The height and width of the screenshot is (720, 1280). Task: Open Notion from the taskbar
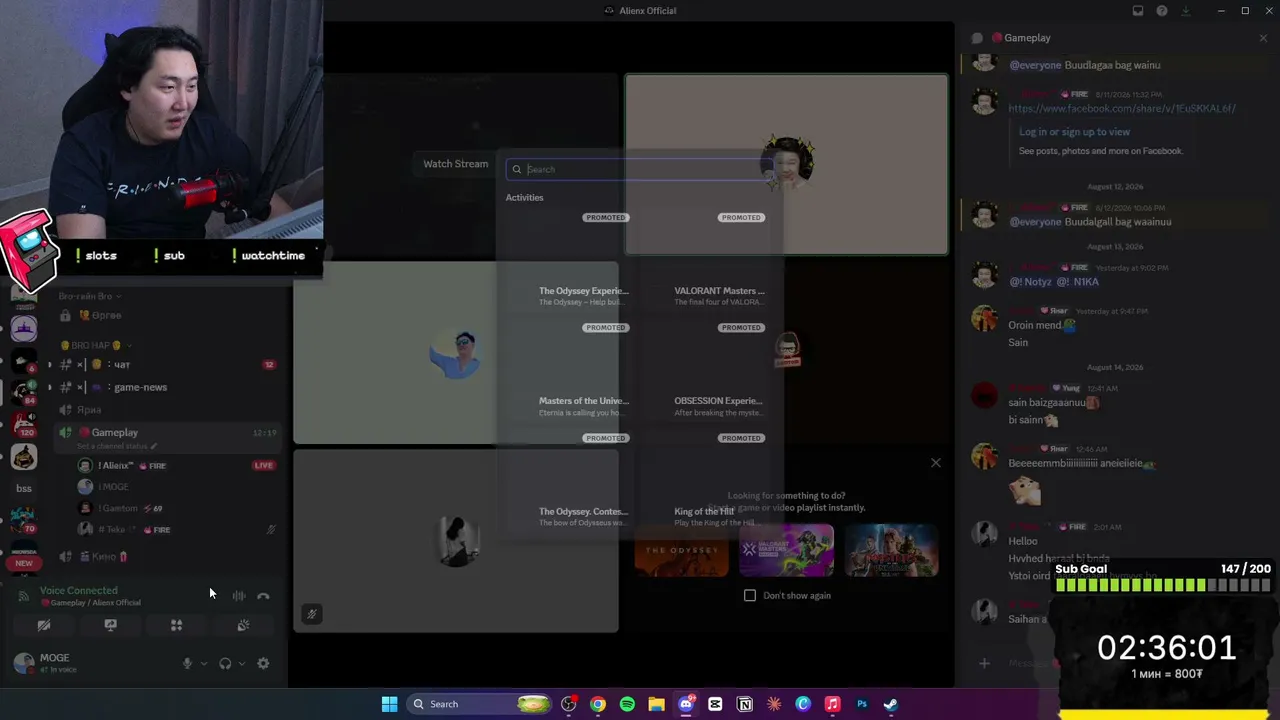(x=744, y=704)
